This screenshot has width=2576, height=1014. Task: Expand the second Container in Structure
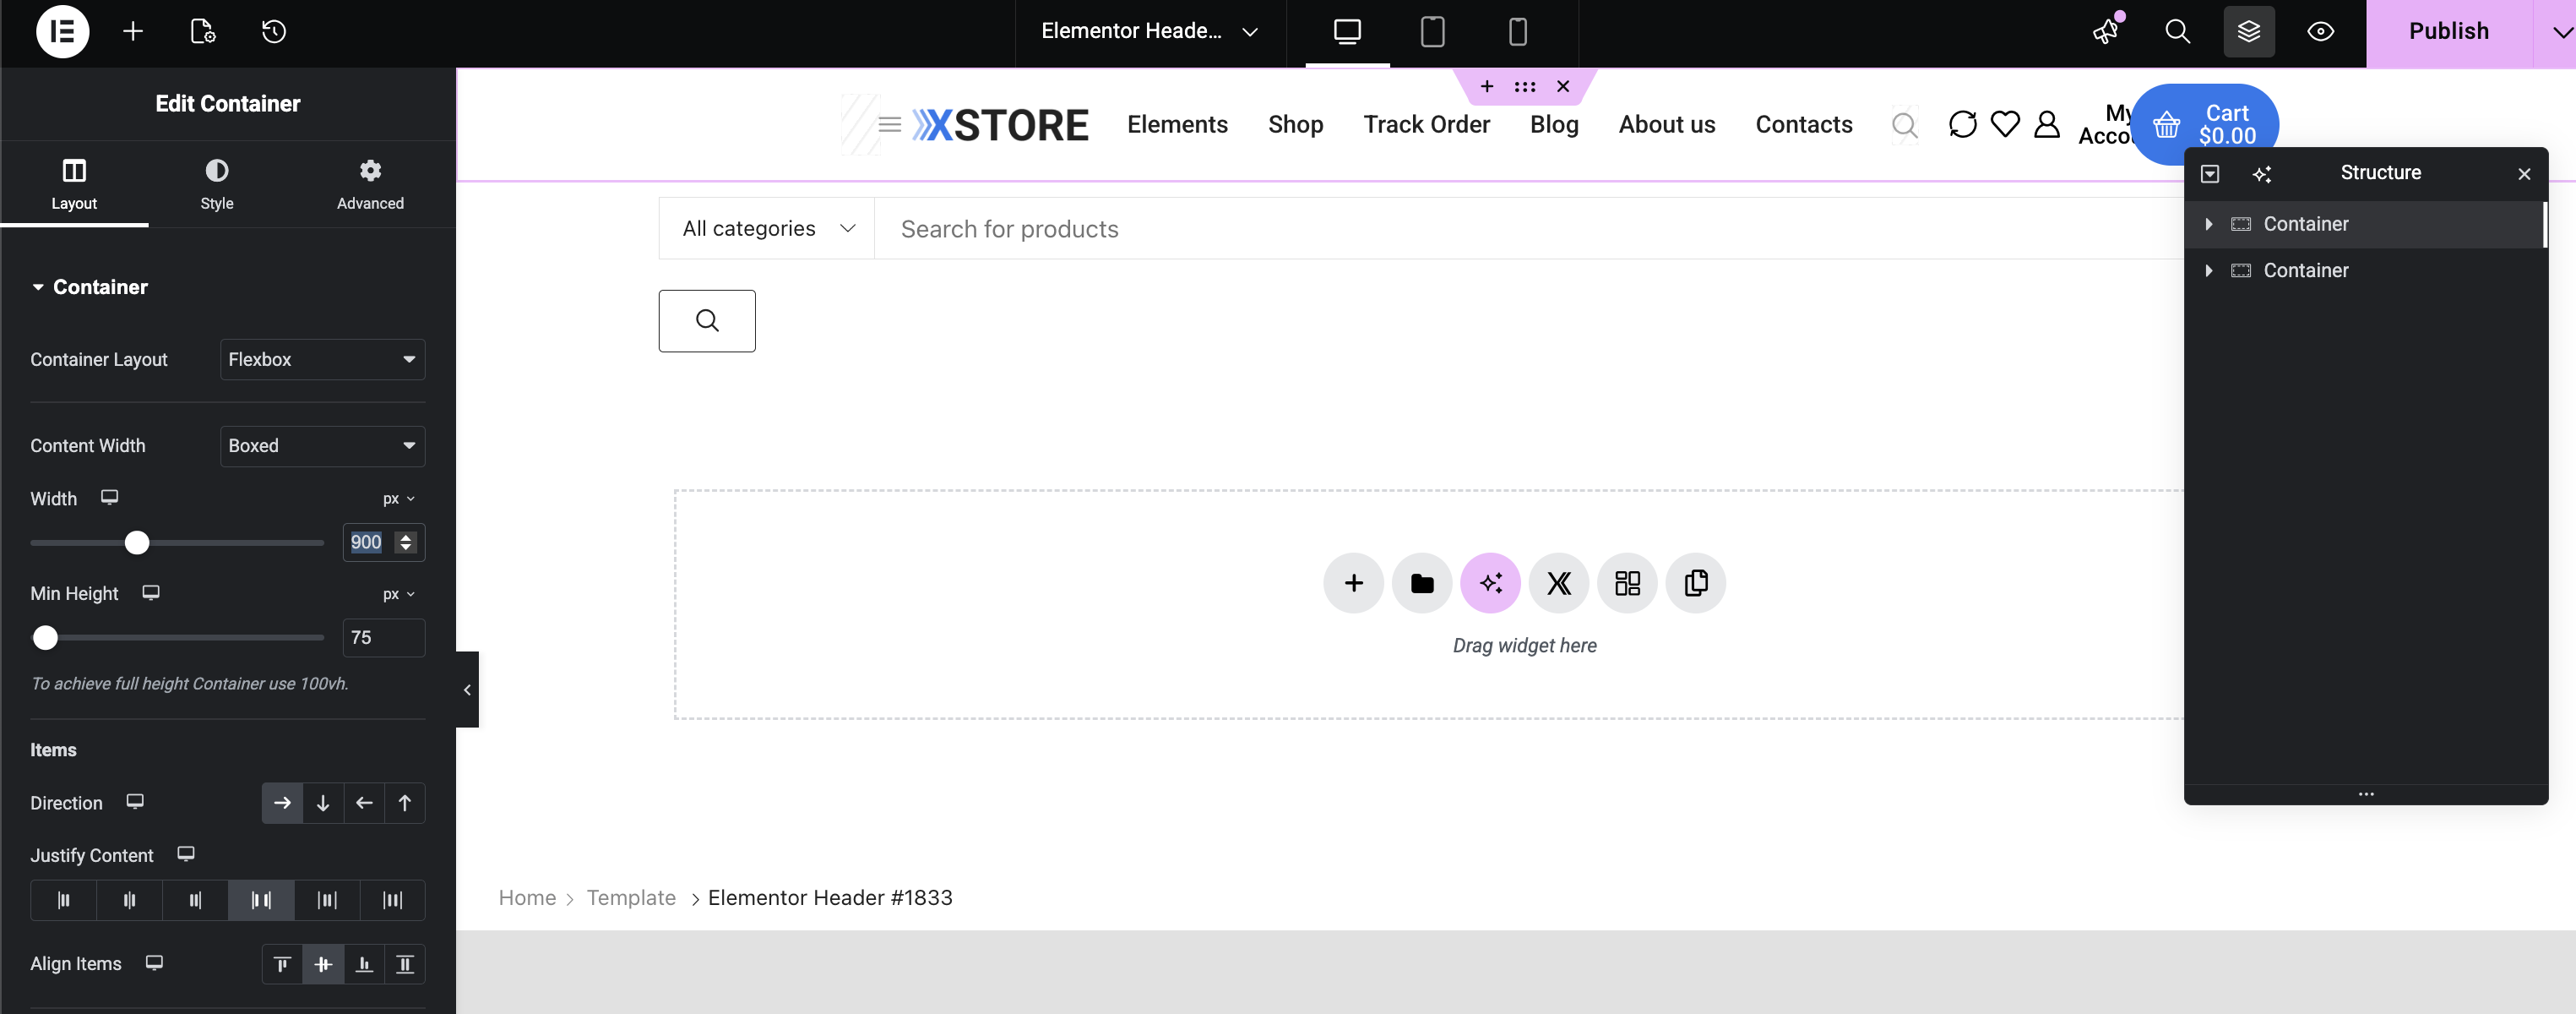[x=2209, y=271]
